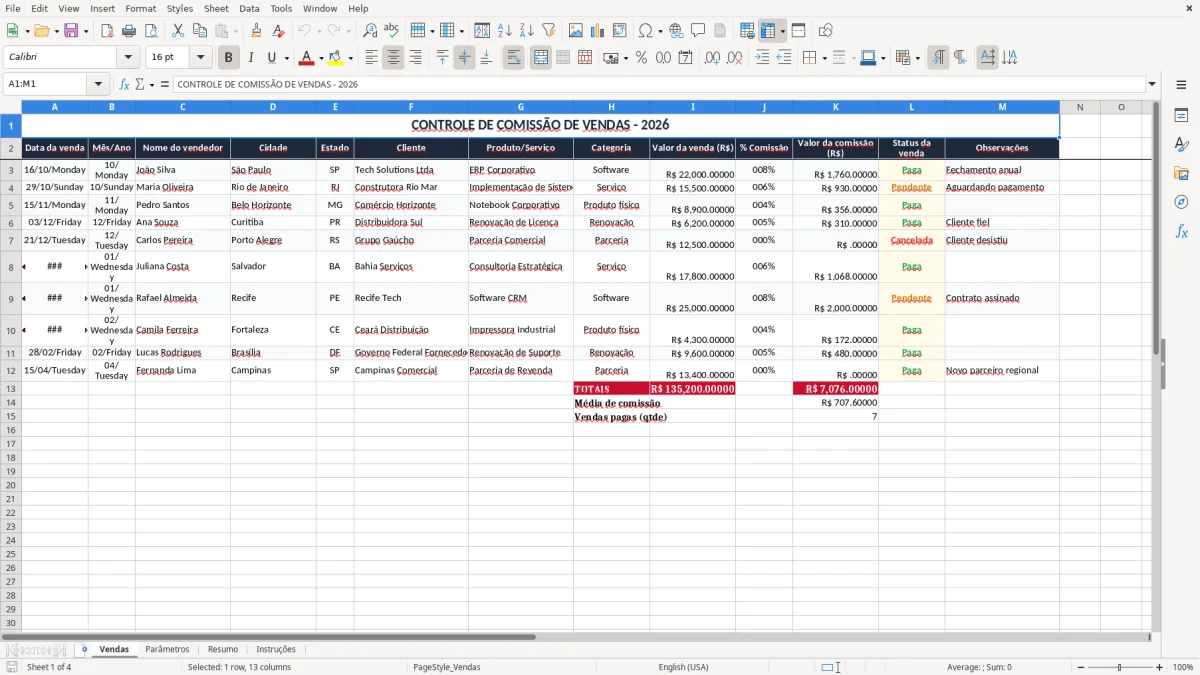The height and width of the screenshot is (675, 1200).
Task: Toggle Center Vertically alignment
Action: [464, 58]
